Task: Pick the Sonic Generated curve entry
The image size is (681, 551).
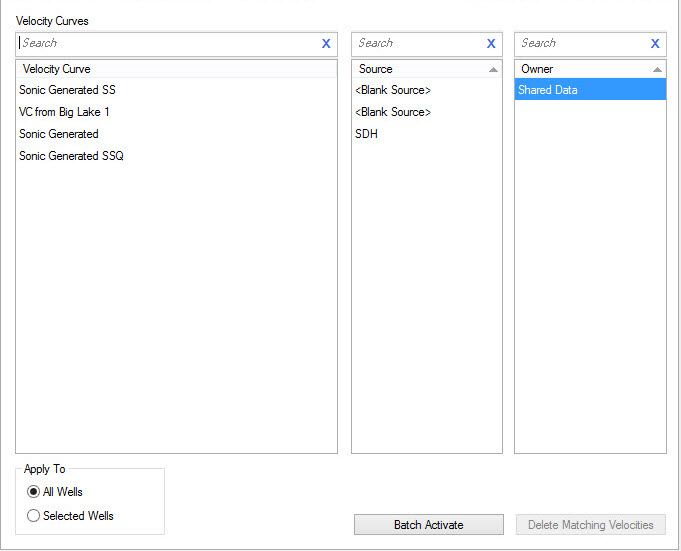Action: pos(59,134)
